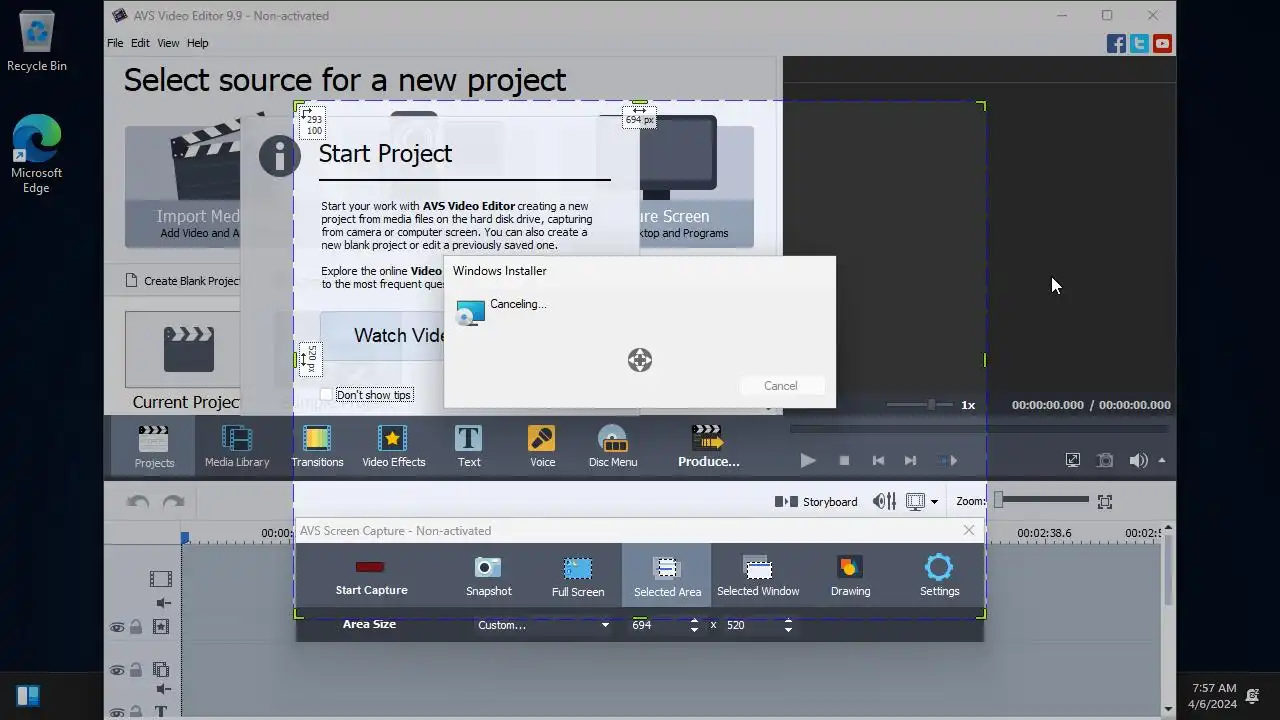The image size is (1280, 720).
Task: Open the Help menu
Action: [x=198, y=43]
